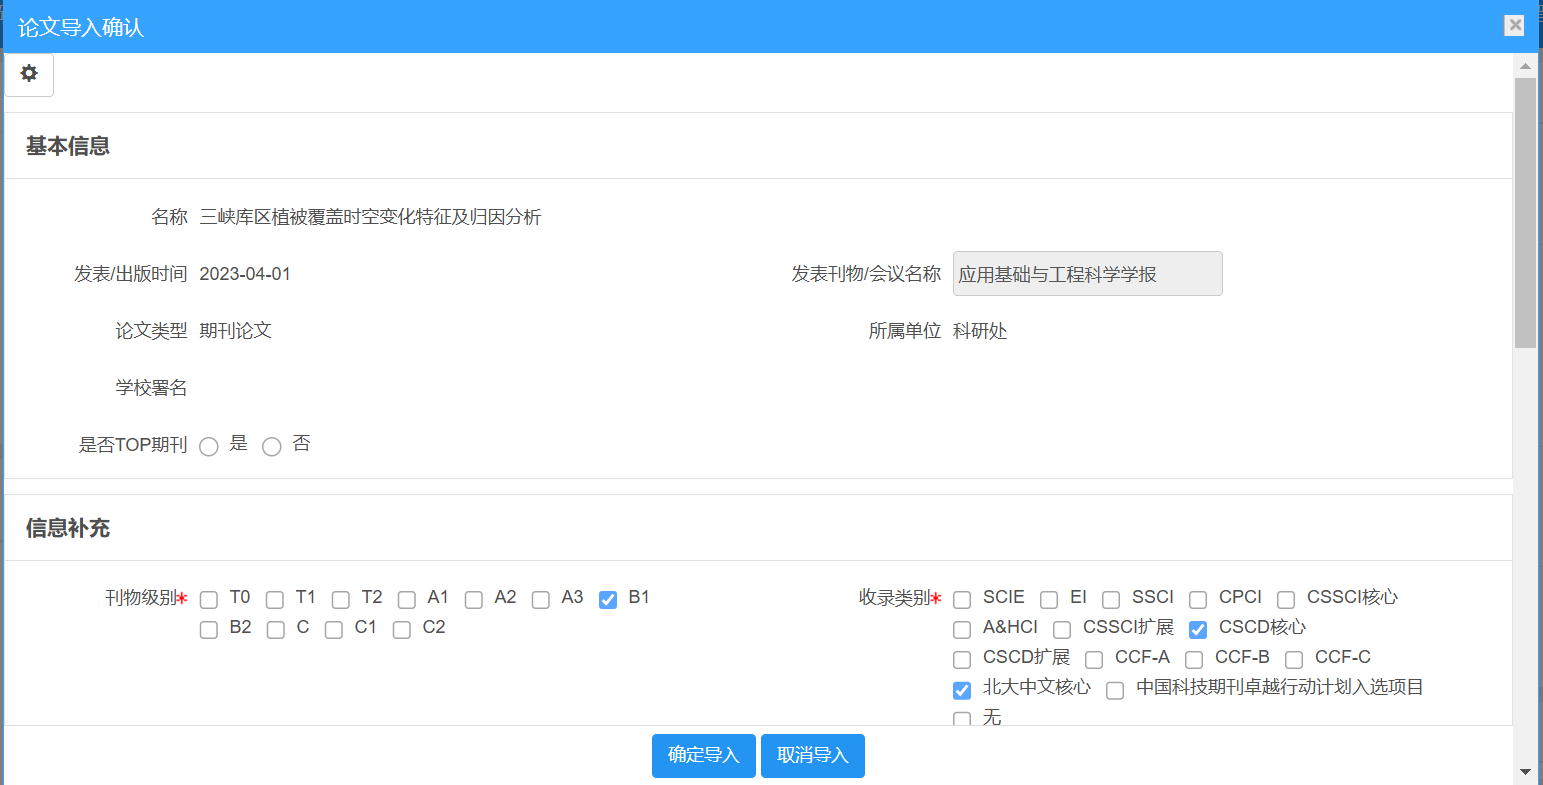Check the T0 journal level checkbox

point(209,600)
